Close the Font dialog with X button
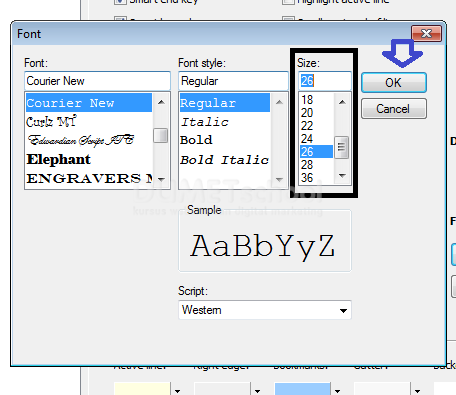The height and width of the screenshot is (395, 456). coord(427,33)
